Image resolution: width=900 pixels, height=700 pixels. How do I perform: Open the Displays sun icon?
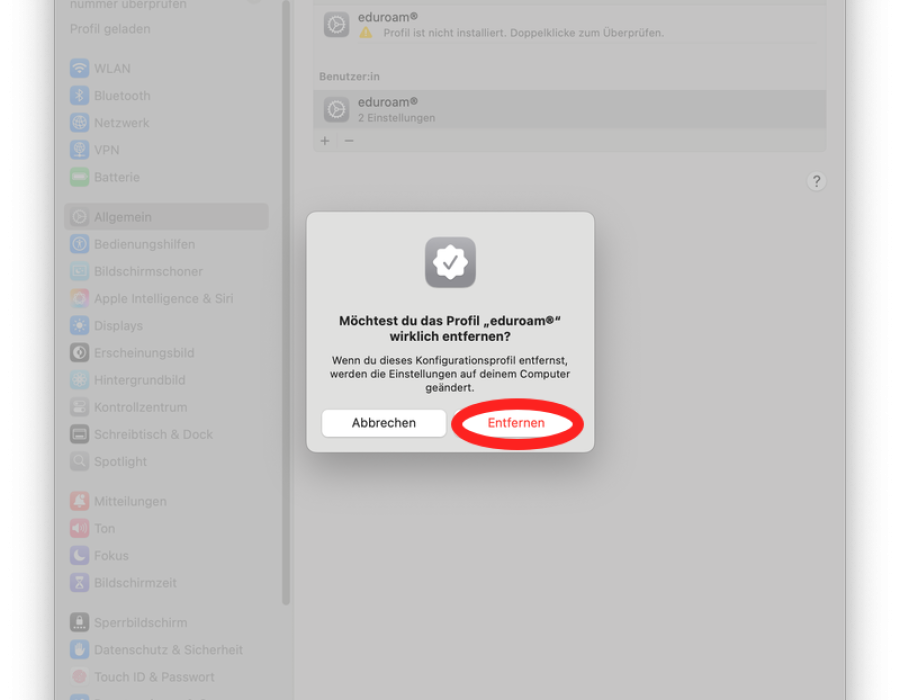click(79, 325)
